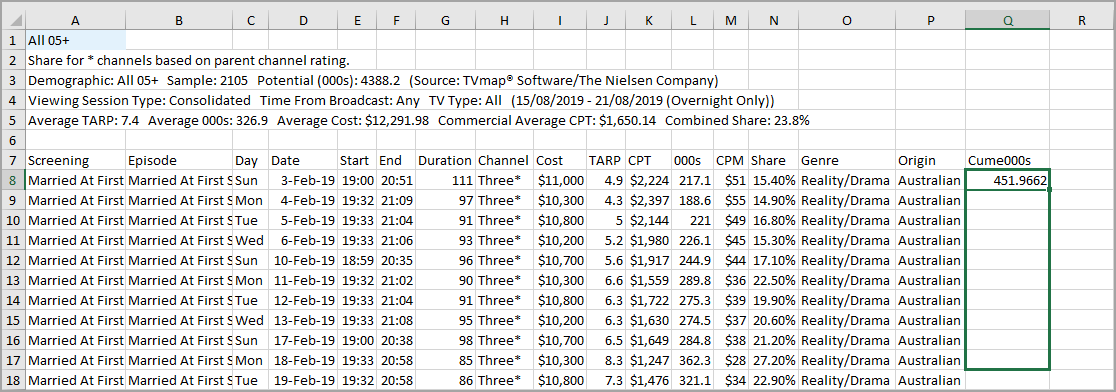
Task: Select the 000s value 226.1
Action: coord(693,240)
